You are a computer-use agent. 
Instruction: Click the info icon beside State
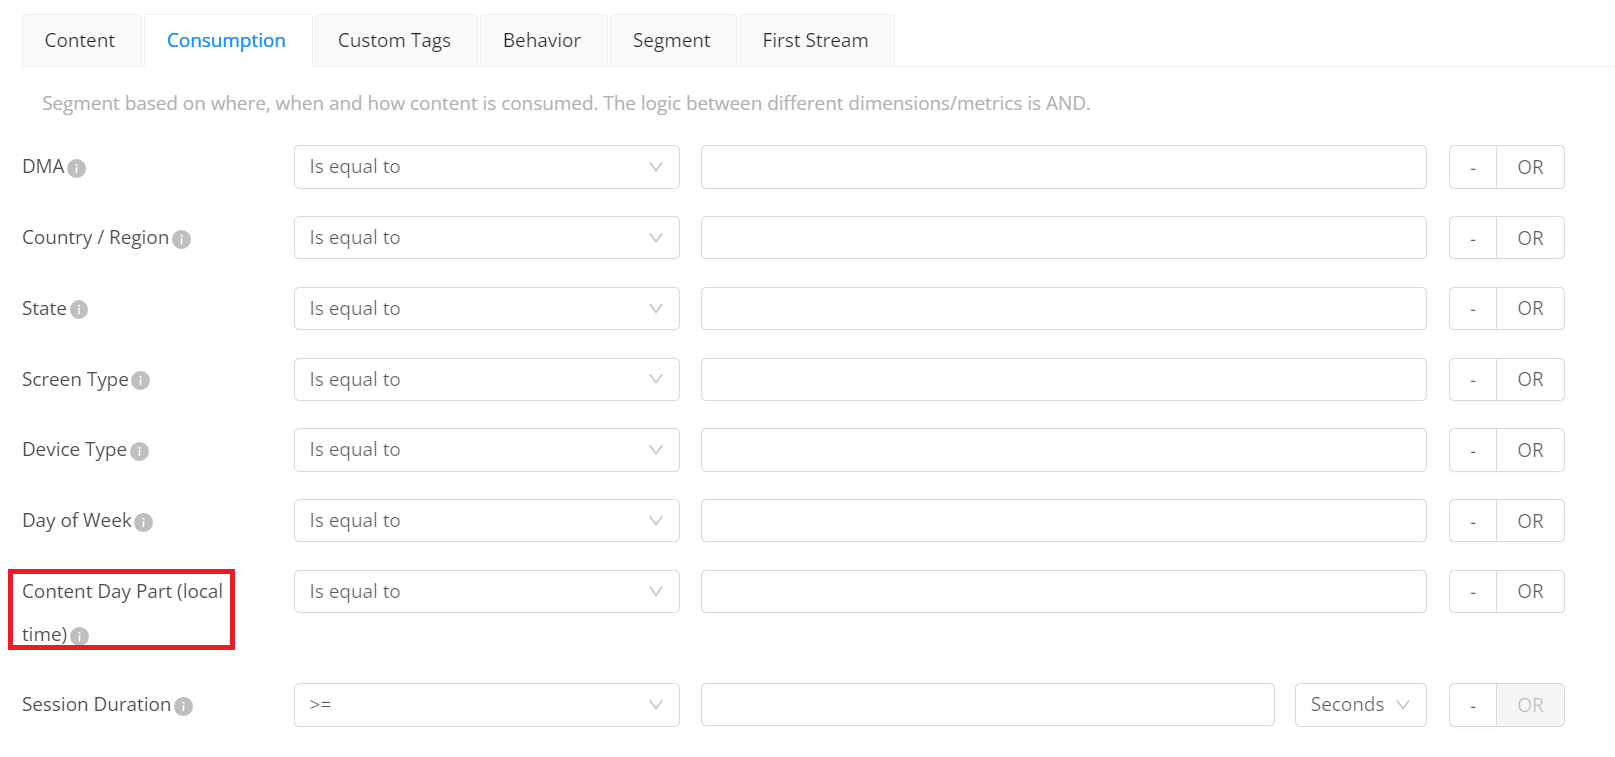79,310
